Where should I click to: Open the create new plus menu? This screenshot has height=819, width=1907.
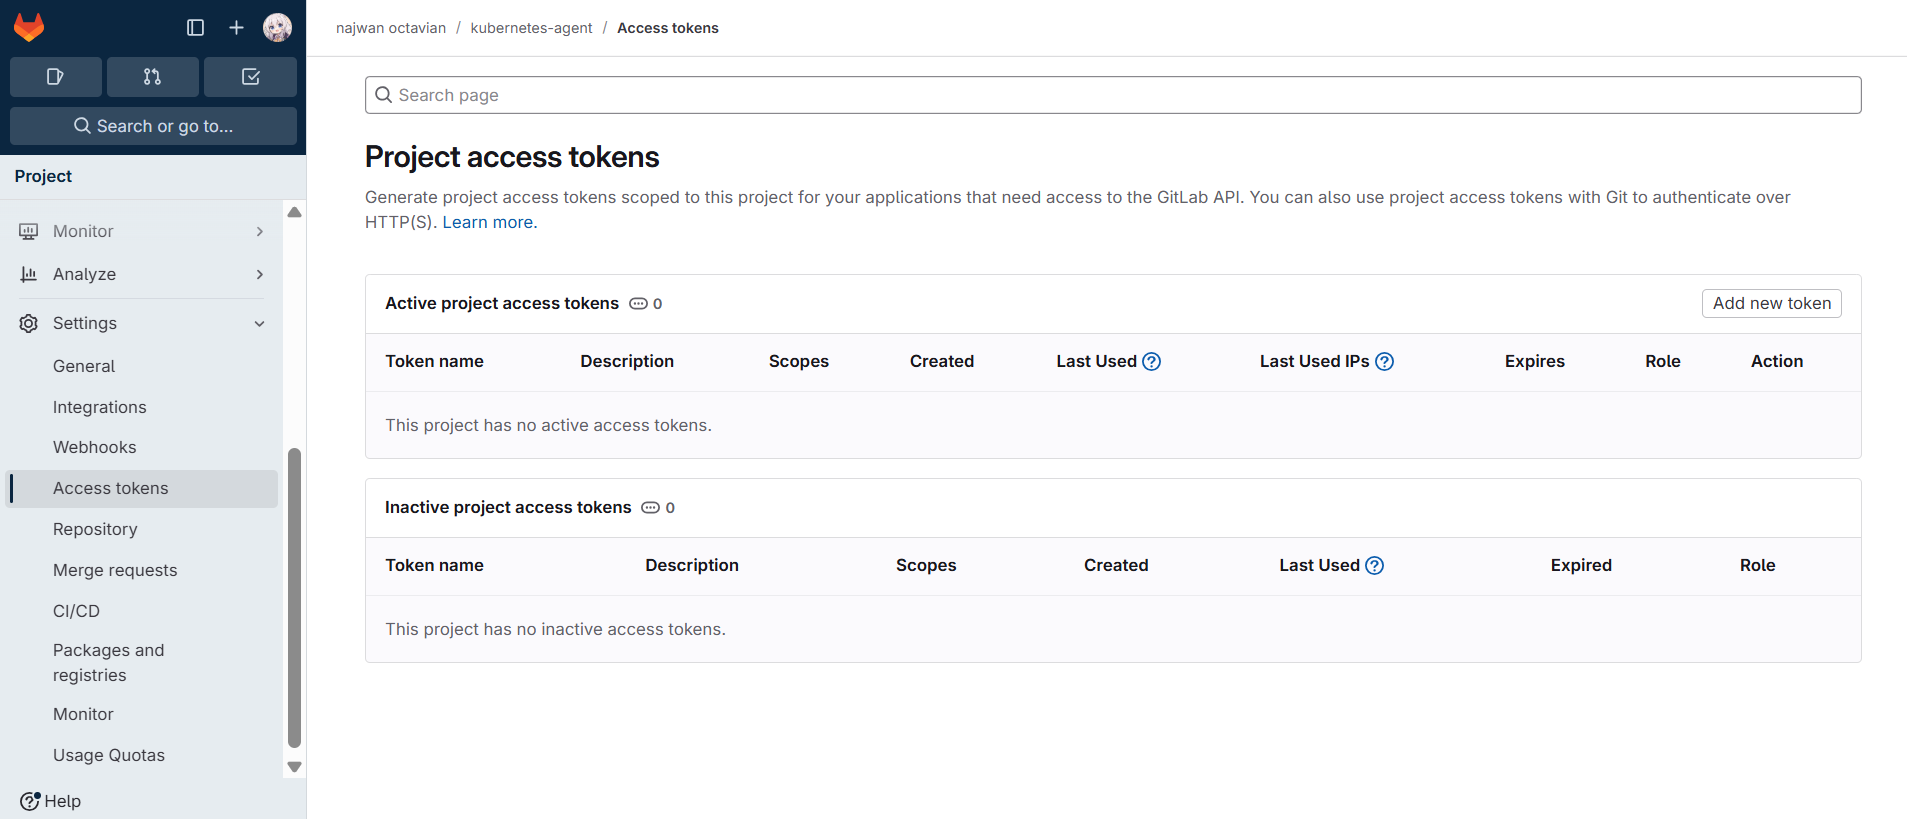[x=236, y=28]
